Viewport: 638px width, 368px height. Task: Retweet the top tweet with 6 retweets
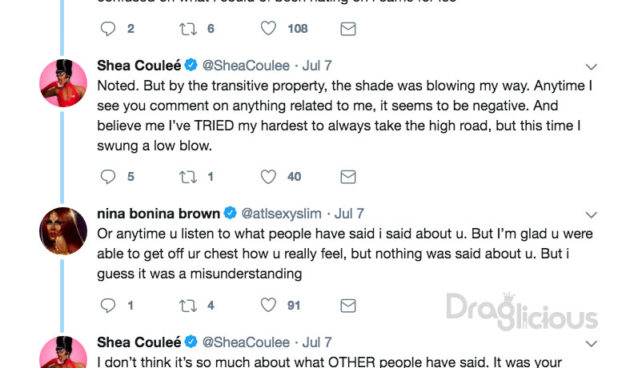pos(188,28)
